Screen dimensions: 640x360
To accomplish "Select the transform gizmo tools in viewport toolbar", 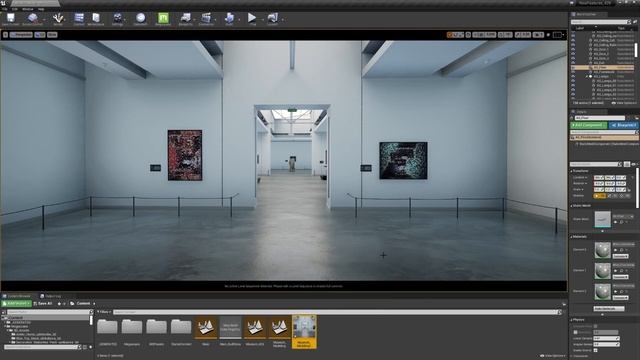I will 456,35.
